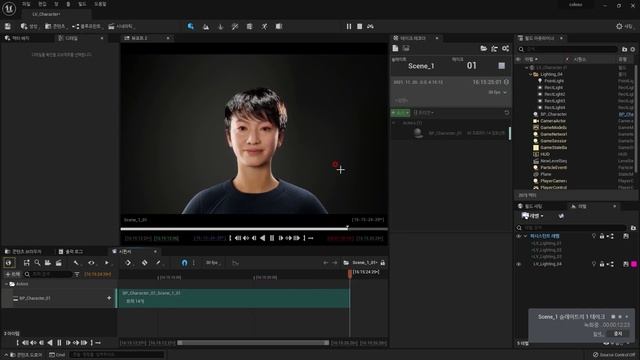640x360 pixels.
Task: Click Sequencer find in content browser icon
Action: click(37, 263)
